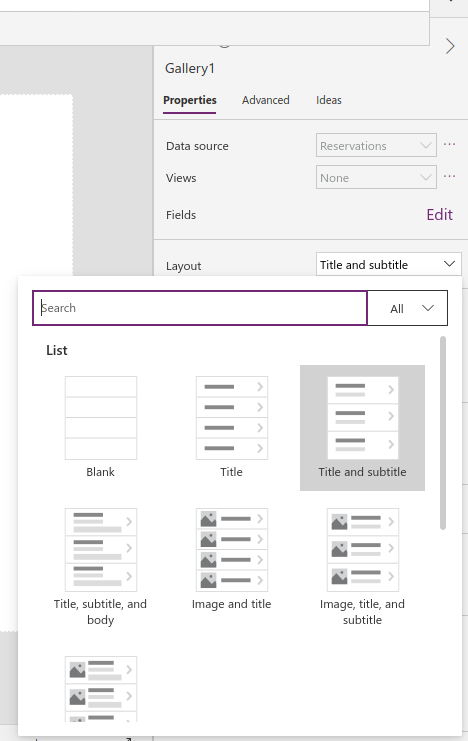The width and height of the screenshot is (468, 741).
Task: Pick the Title and subtitle layout
Action: [x=363, y=427]
